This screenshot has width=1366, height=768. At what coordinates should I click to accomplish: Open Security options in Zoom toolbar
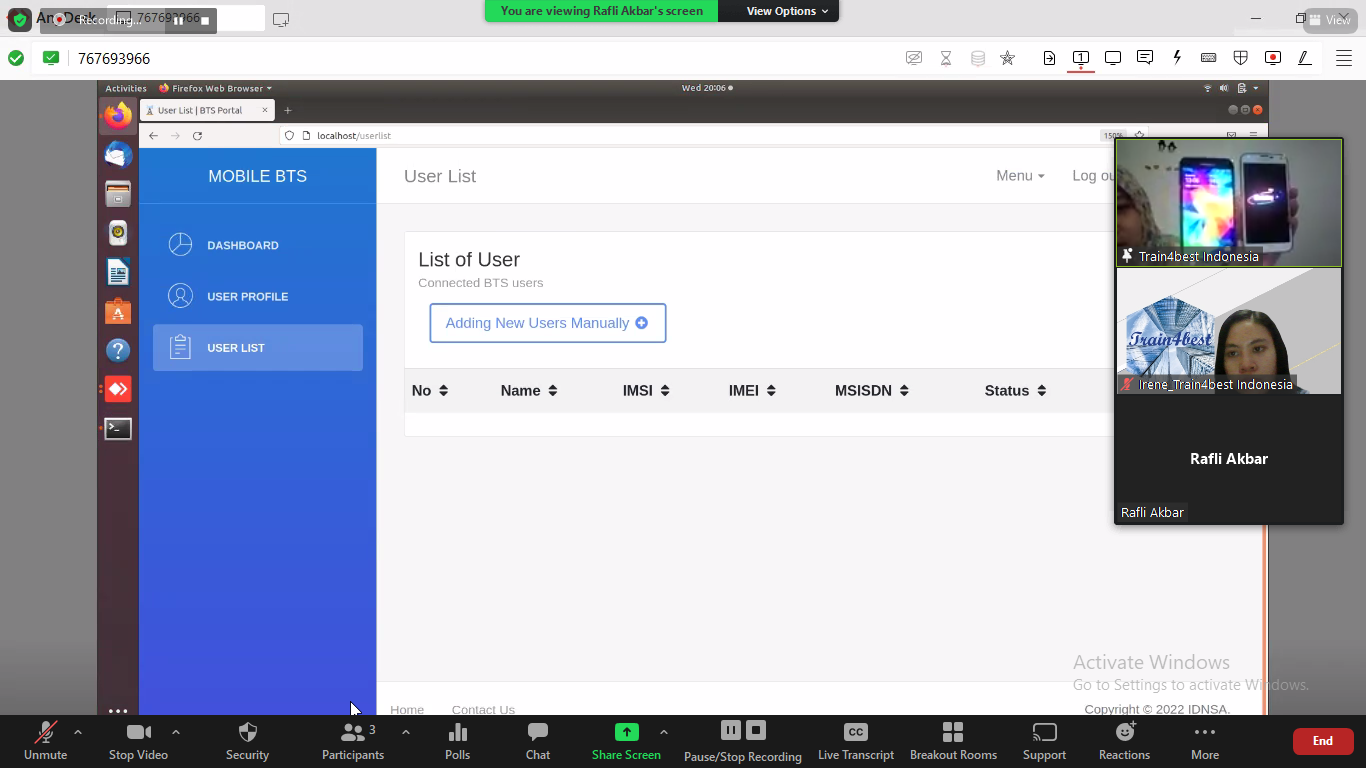(x=247, y=741)
